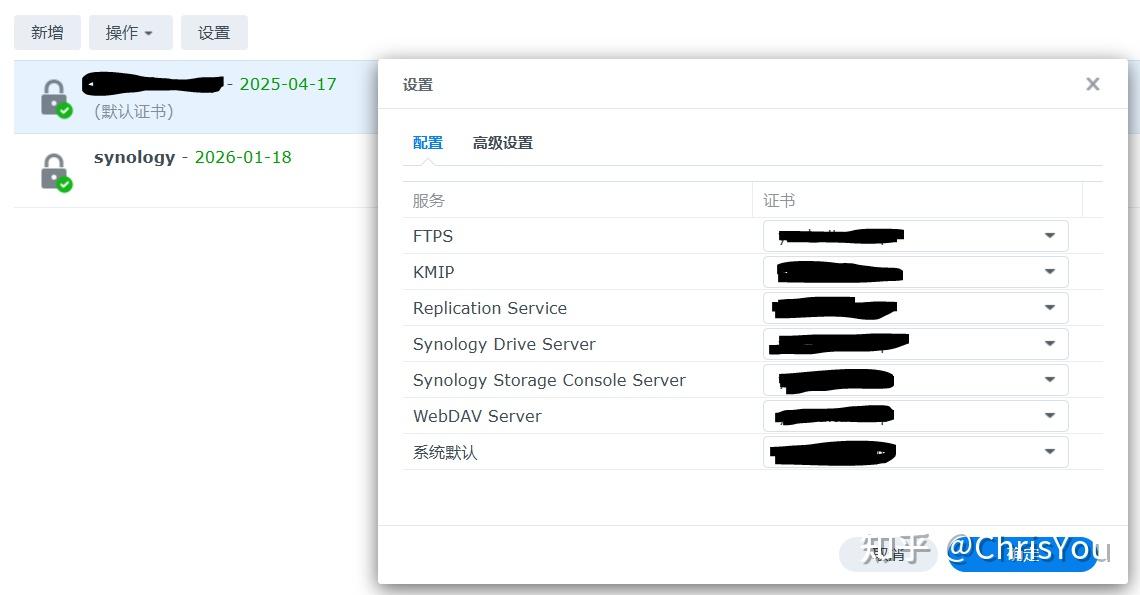This screenshot has height=595, width=1140.
Task: Open the Replication Service certificate dropdown
Action: 1049,307
